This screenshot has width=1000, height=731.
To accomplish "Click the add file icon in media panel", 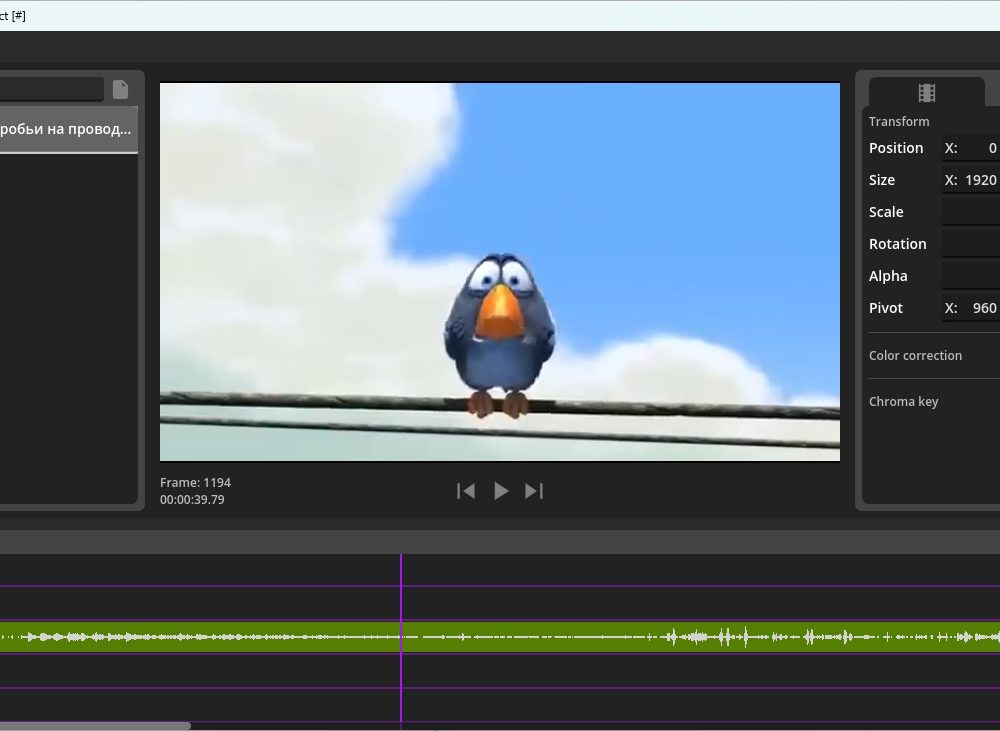I will point(120,90).
